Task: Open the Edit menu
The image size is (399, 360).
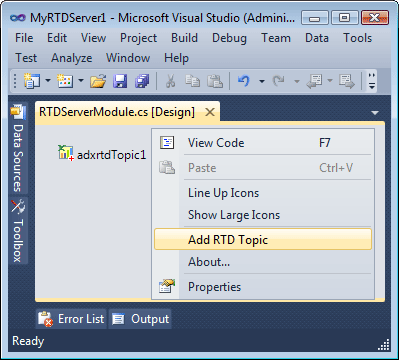Action: point(57,38)
